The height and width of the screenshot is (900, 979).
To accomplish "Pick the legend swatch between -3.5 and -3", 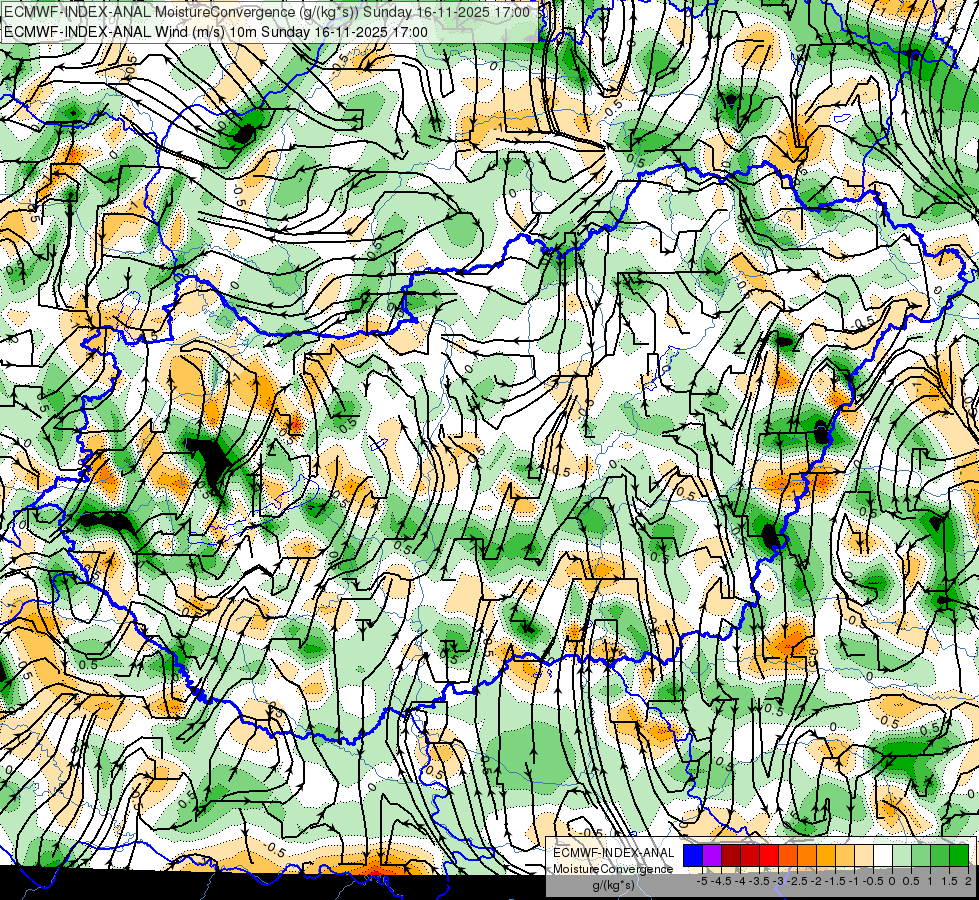I will point(769,856).
